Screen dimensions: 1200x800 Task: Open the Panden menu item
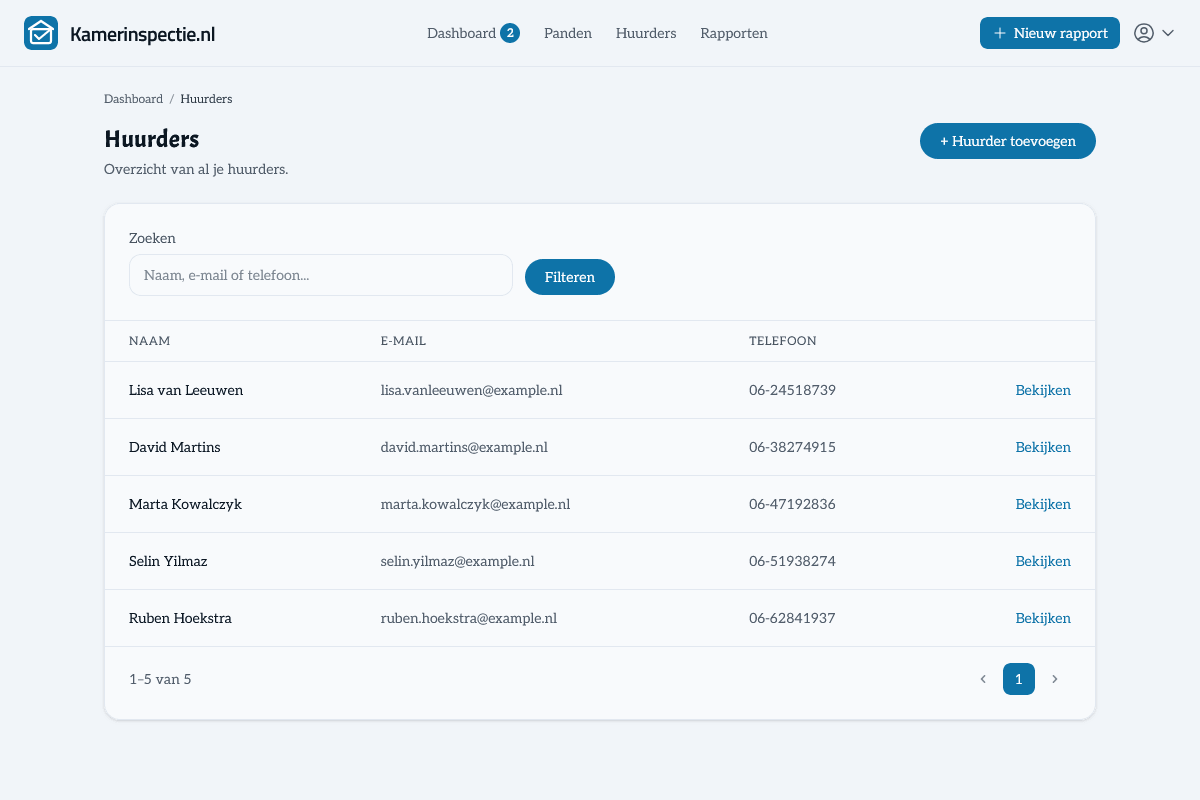tap(568, 33)
